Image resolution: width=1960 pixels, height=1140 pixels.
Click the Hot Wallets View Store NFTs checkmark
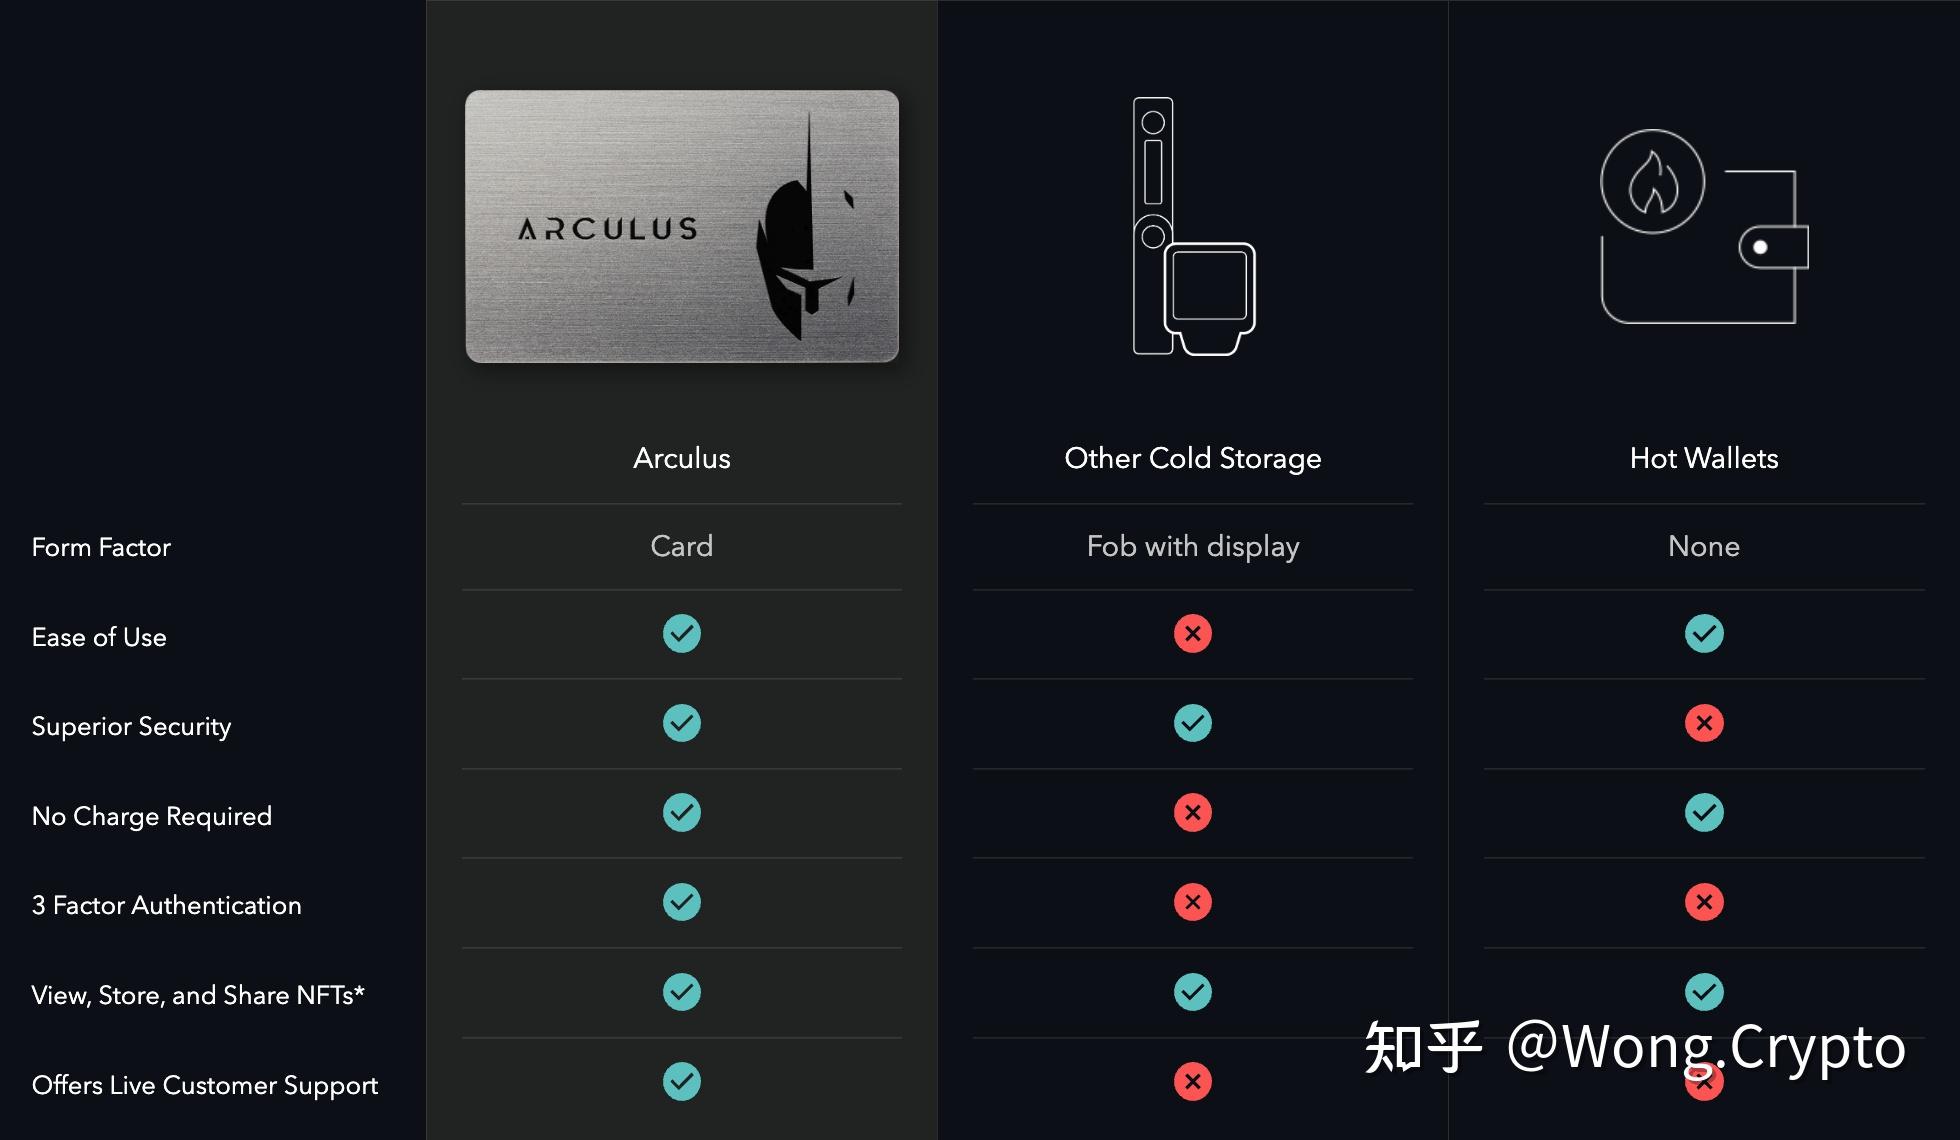pyautogui.click(x=1701, y=991)
